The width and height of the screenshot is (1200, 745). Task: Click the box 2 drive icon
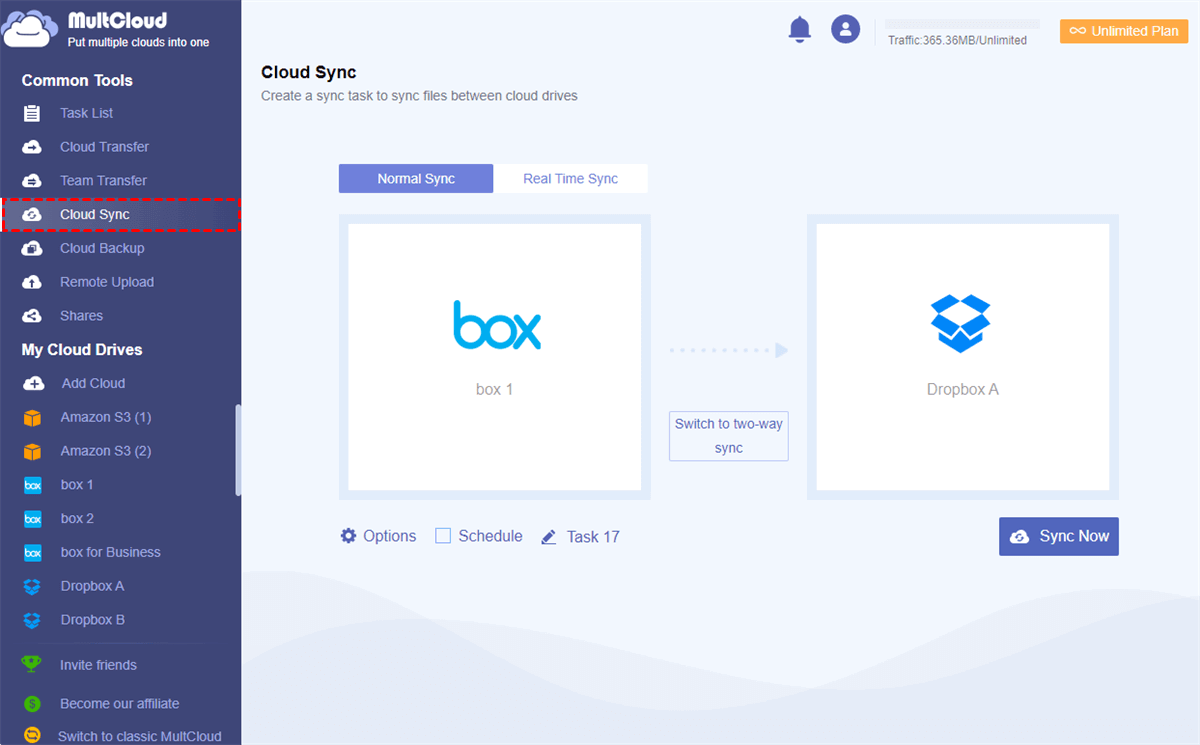click(x=32, y=519)
